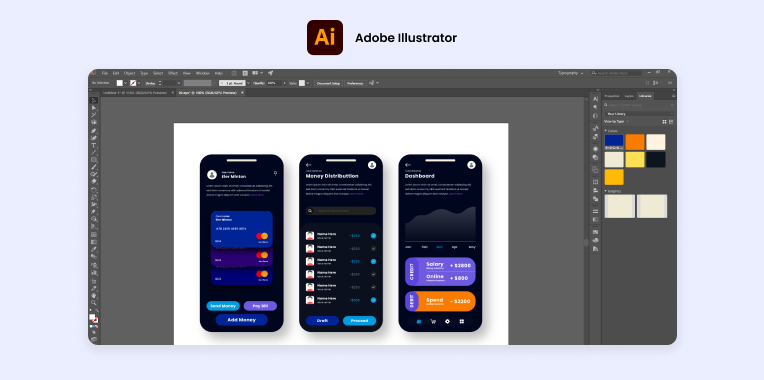Viewport: 764px width, 380px height.
Task: Select the Rectangle tool
Action: point(94,159)
